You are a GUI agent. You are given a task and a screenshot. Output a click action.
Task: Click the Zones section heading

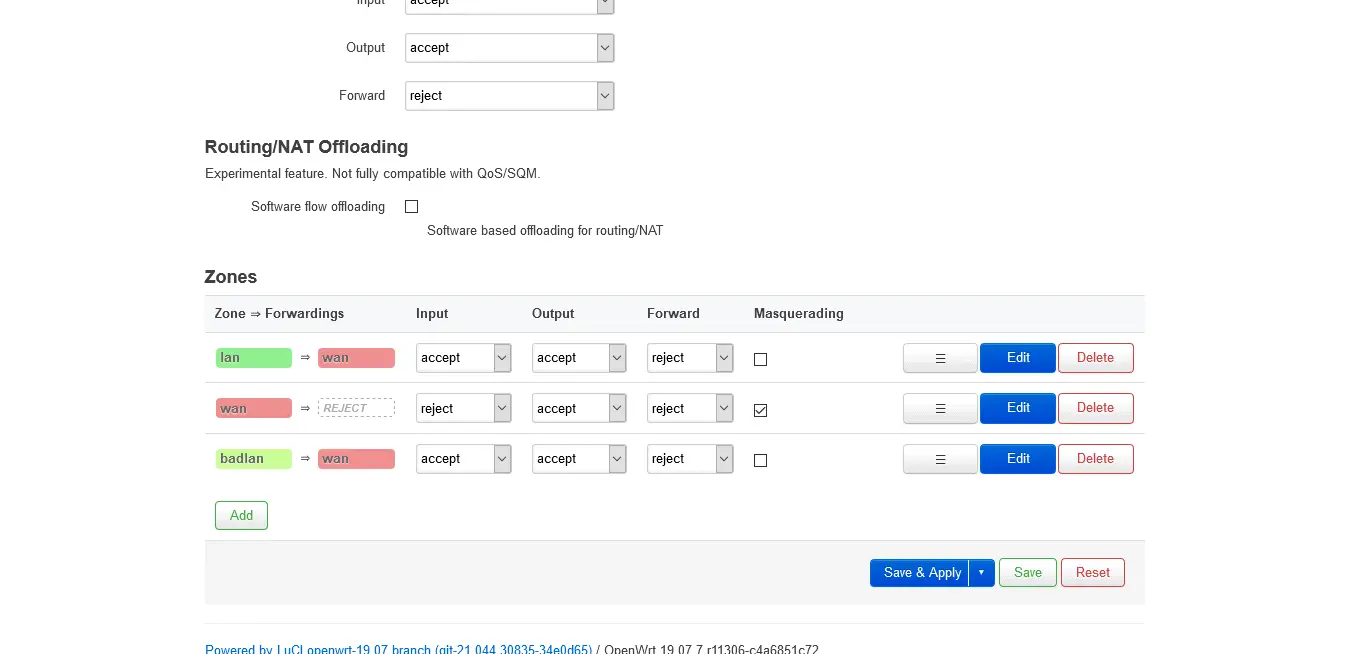click(x=231, y=277)
